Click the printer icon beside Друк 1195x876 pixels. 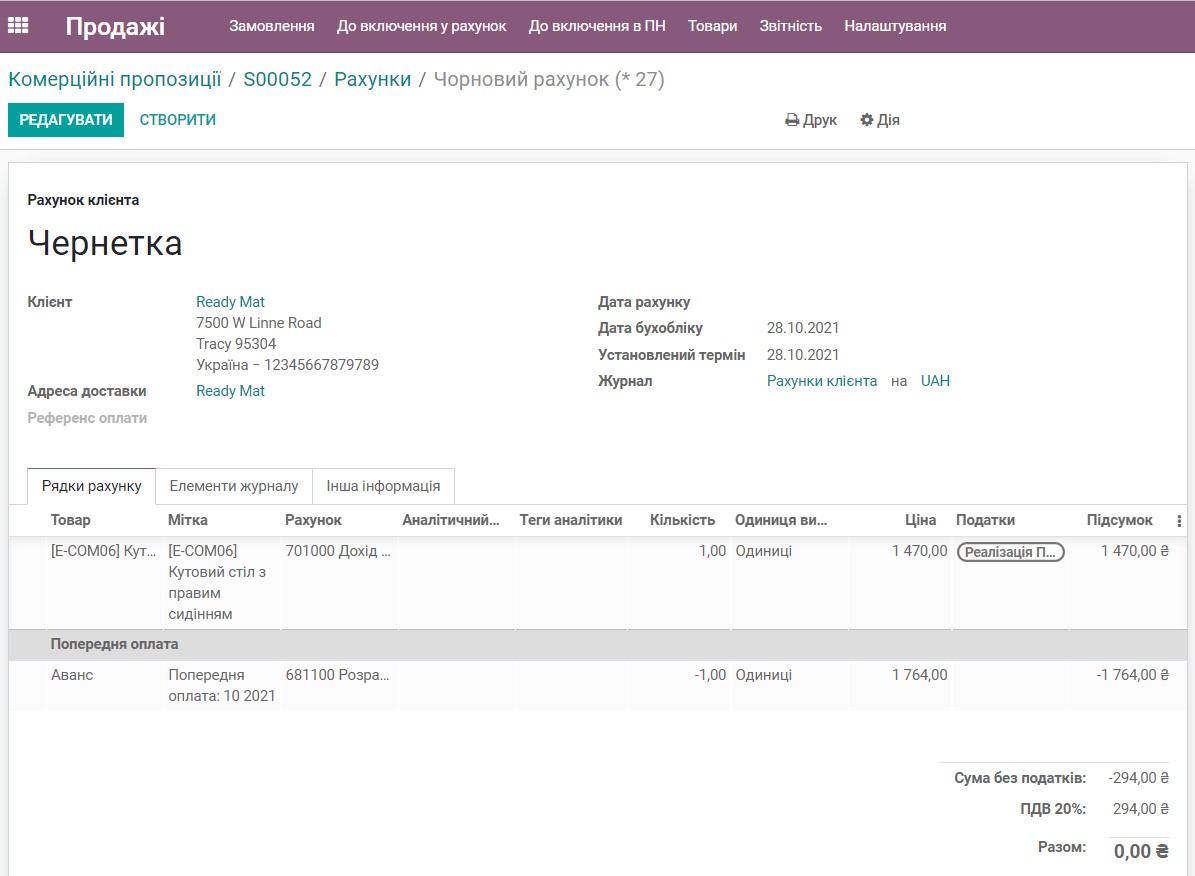[790, 119]
